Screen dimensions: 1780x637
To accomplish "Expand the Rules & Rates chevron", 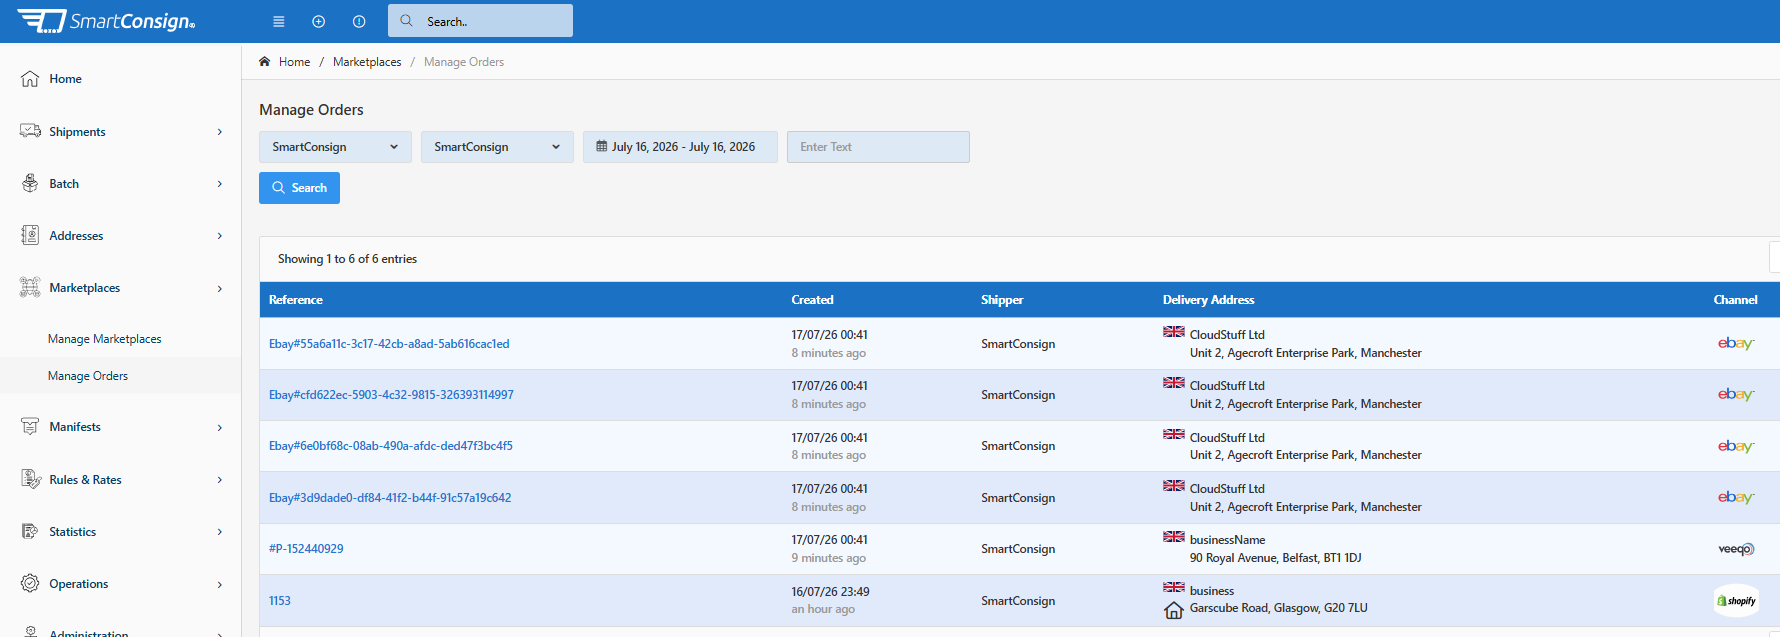I will click(220, 479).
